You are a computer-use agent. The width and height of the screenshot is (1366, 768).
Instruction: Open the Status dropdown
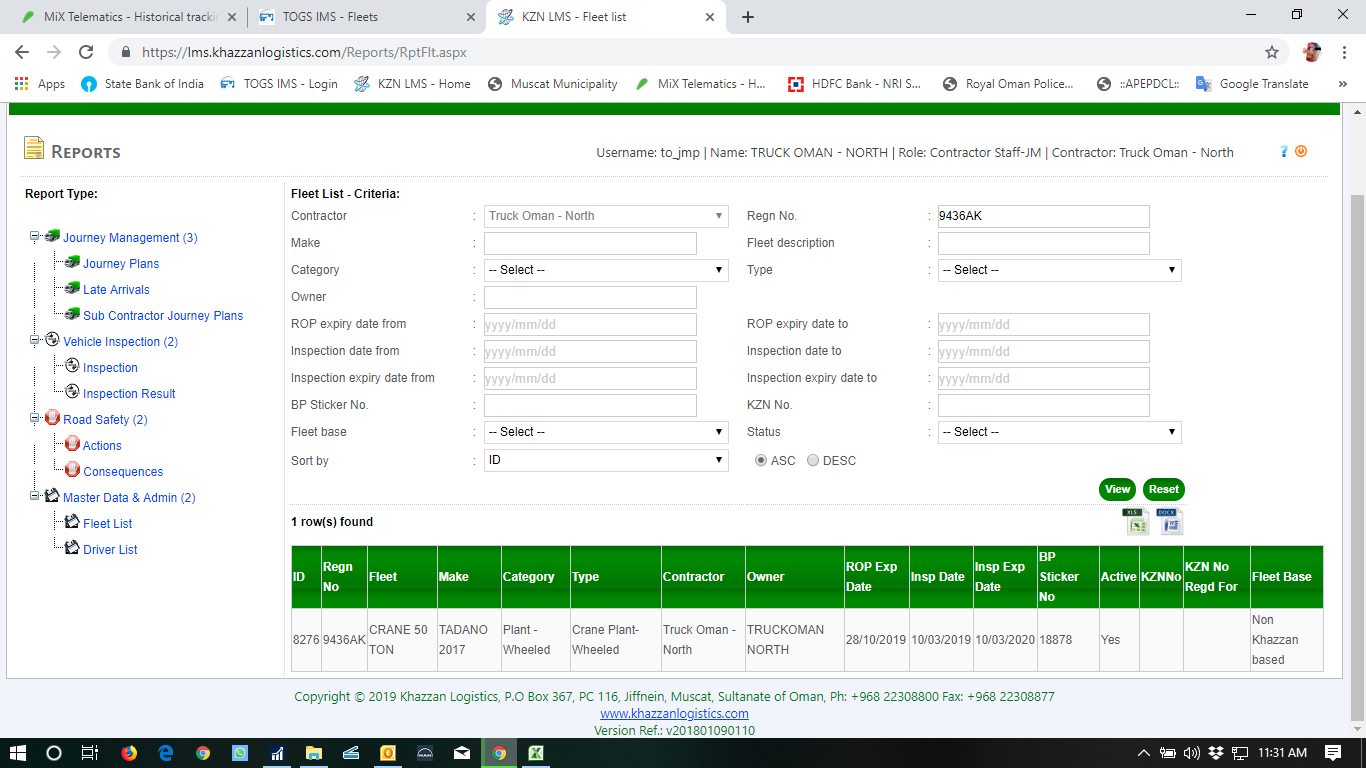[1059, 432]
